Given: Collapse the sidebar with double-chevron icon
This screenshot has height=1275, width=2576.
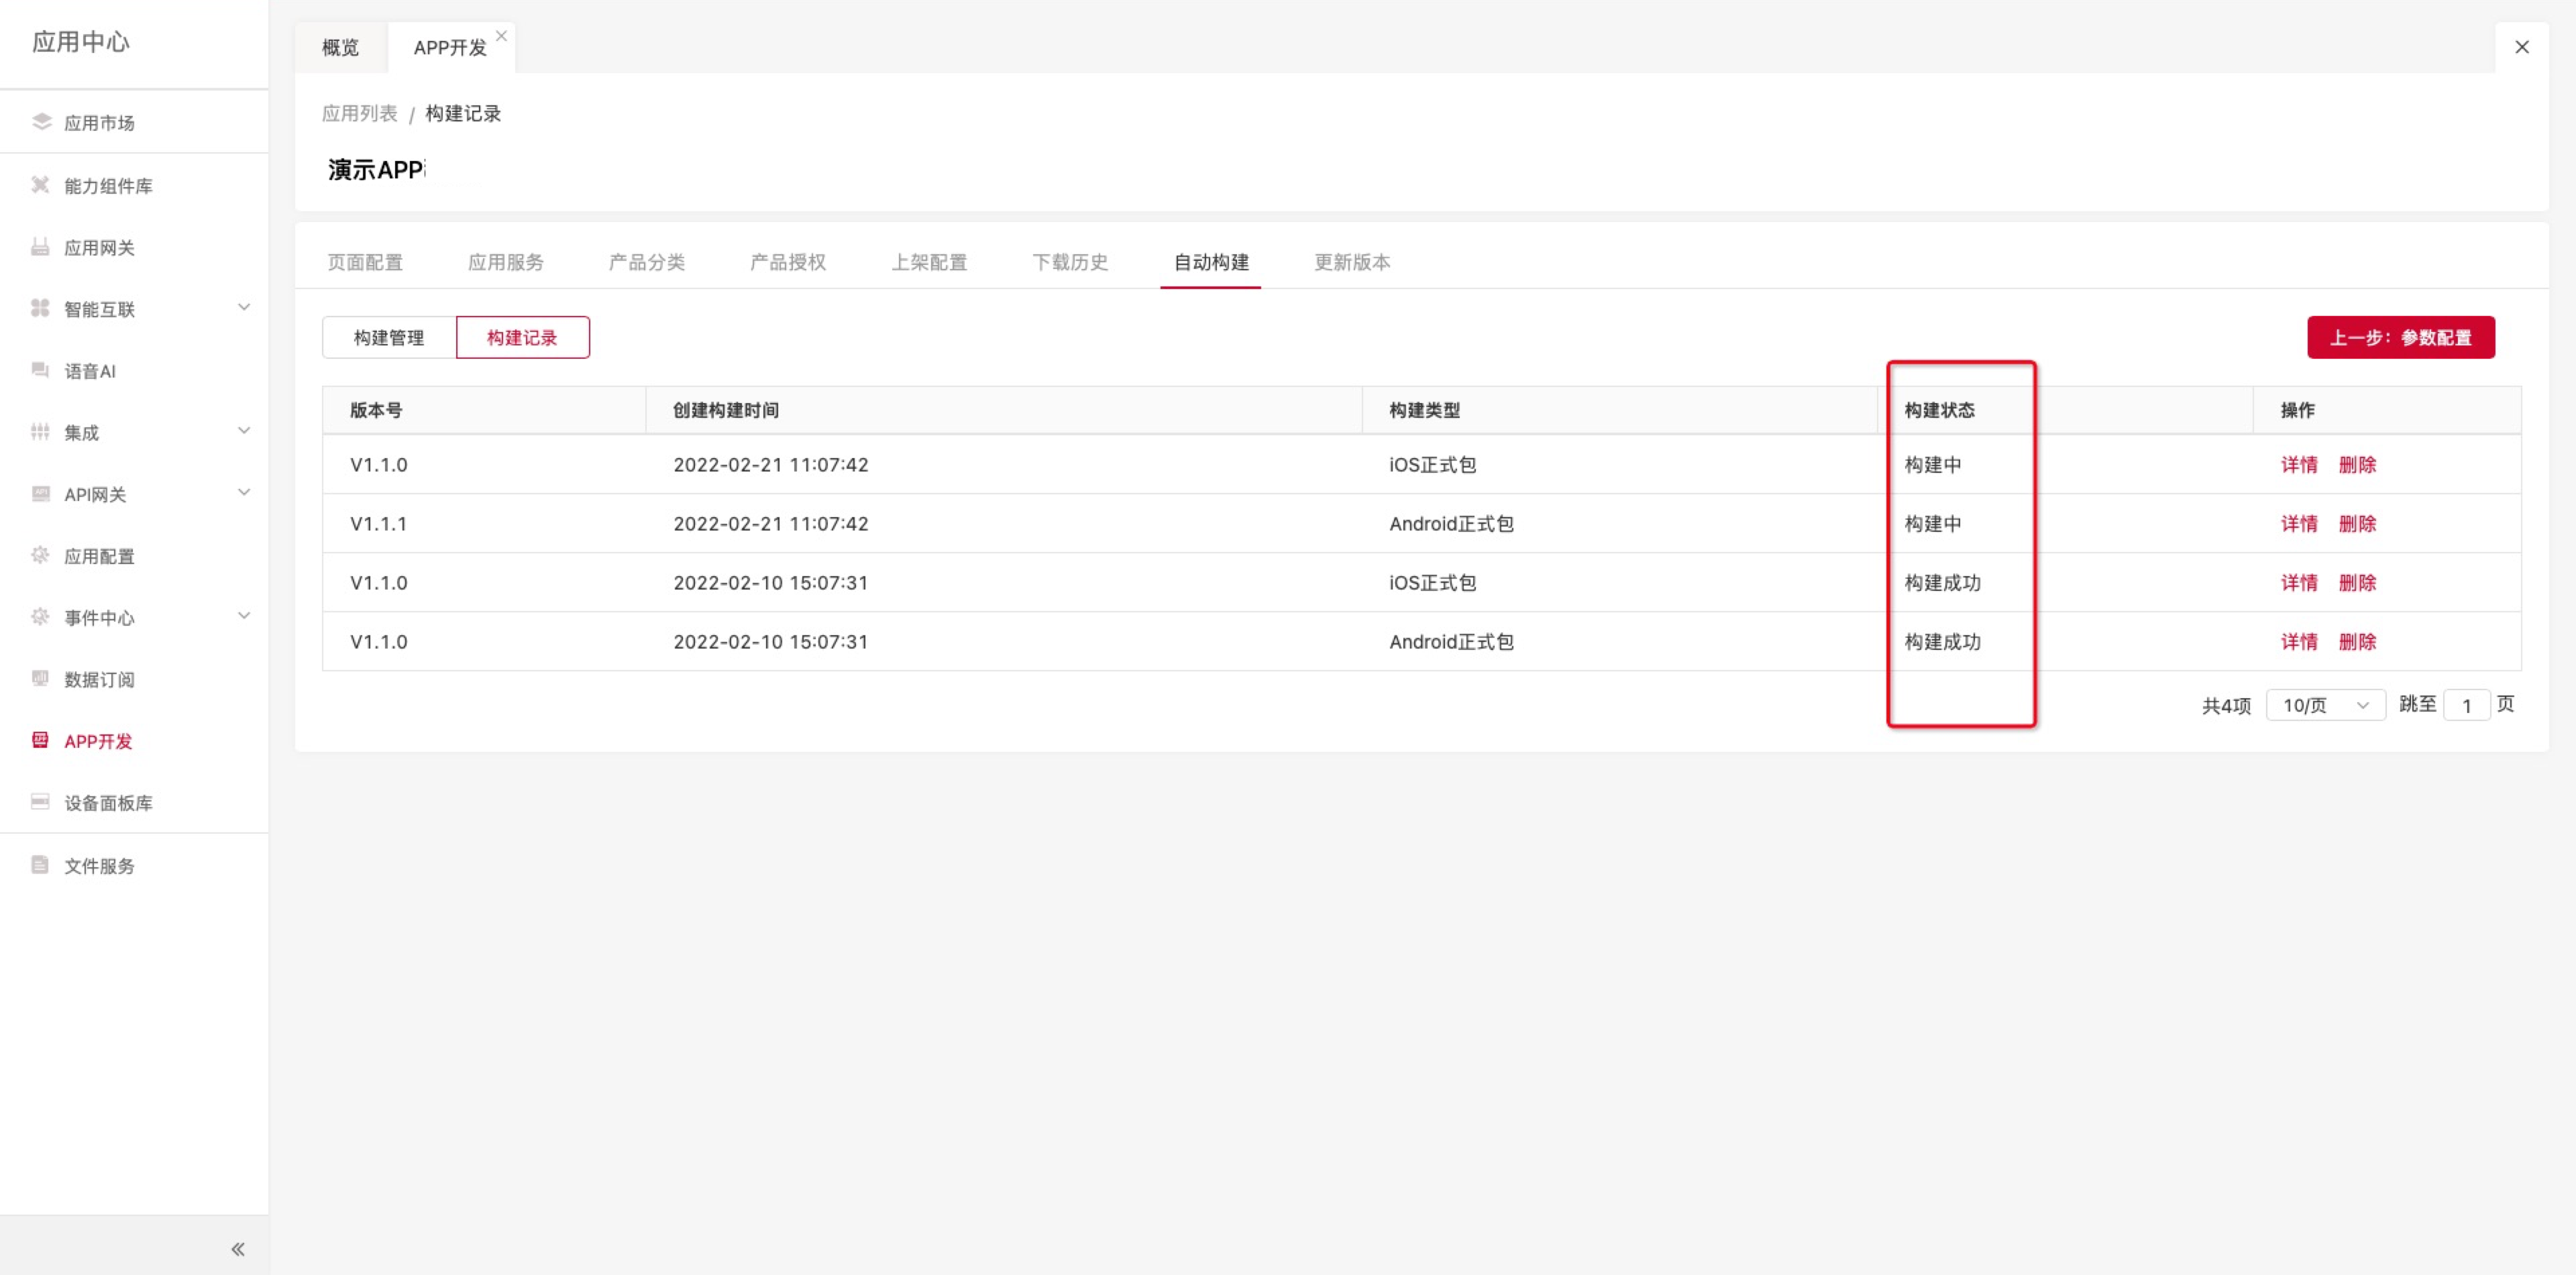Looking at the screenshot, I should coord(238,1249).
